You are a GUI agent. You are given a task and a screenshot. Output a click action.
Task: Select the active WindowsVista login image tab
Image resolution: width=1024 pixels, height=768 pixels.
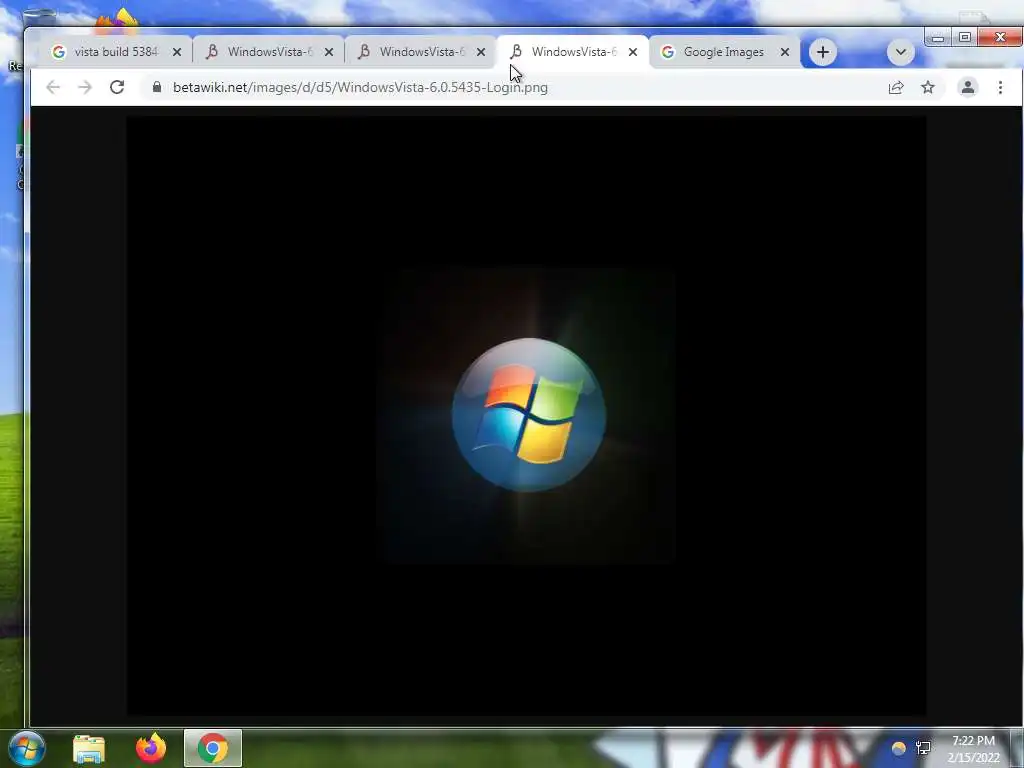coord(573,52)
